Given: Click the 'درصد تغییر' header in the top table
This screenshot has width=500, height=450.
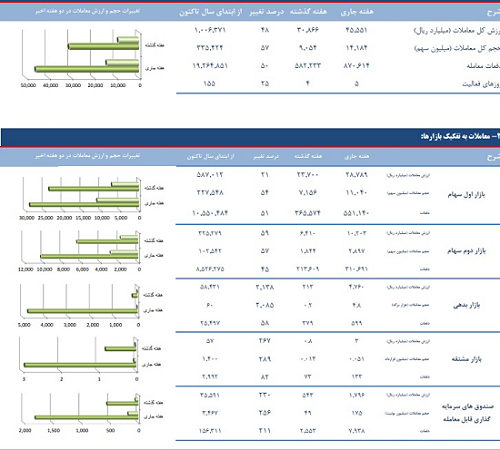Looking at the screenshot, I should [x=266, y=12].
